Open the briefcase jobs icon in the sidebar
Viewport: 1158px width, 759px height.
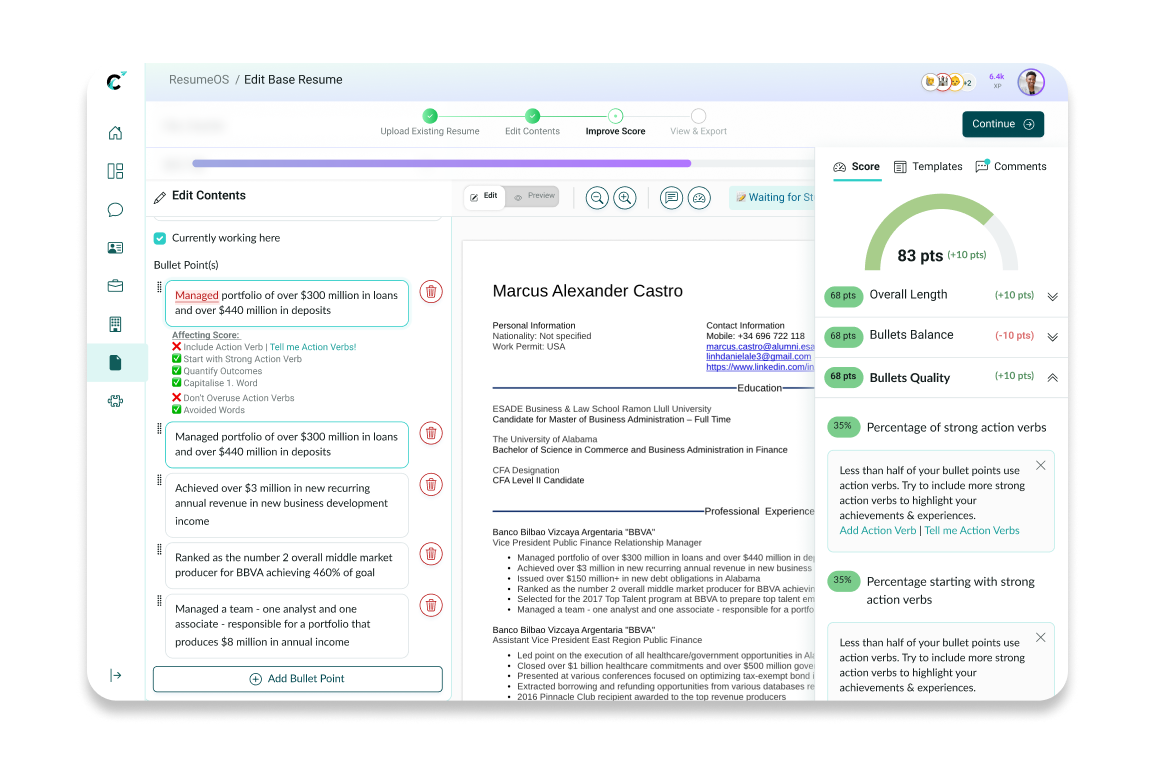(x=115, y=286)
